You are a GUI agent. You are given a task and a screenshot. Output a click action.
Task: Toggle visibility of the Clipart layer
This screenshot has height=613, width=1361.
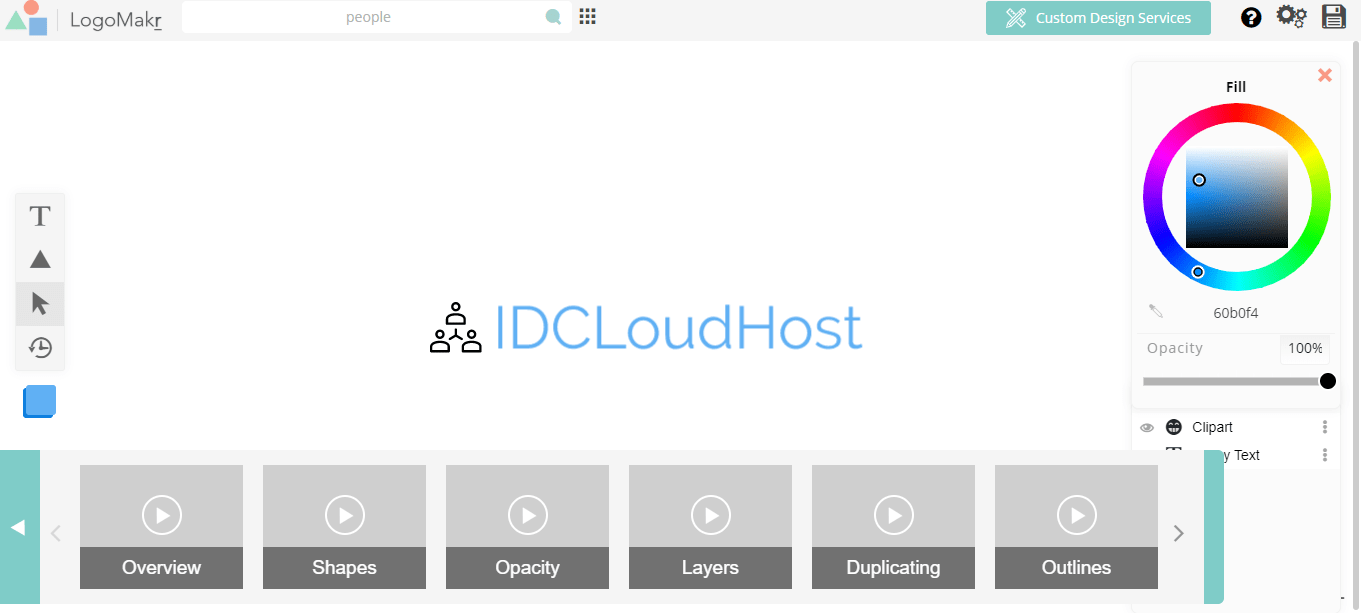(x=1147, y=428)
